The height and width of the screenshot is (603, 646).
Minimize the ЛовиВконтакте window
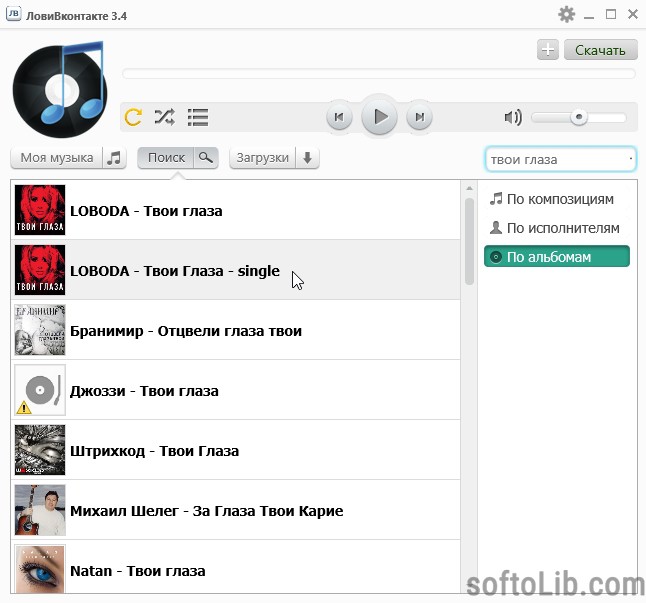click(589, 16)
